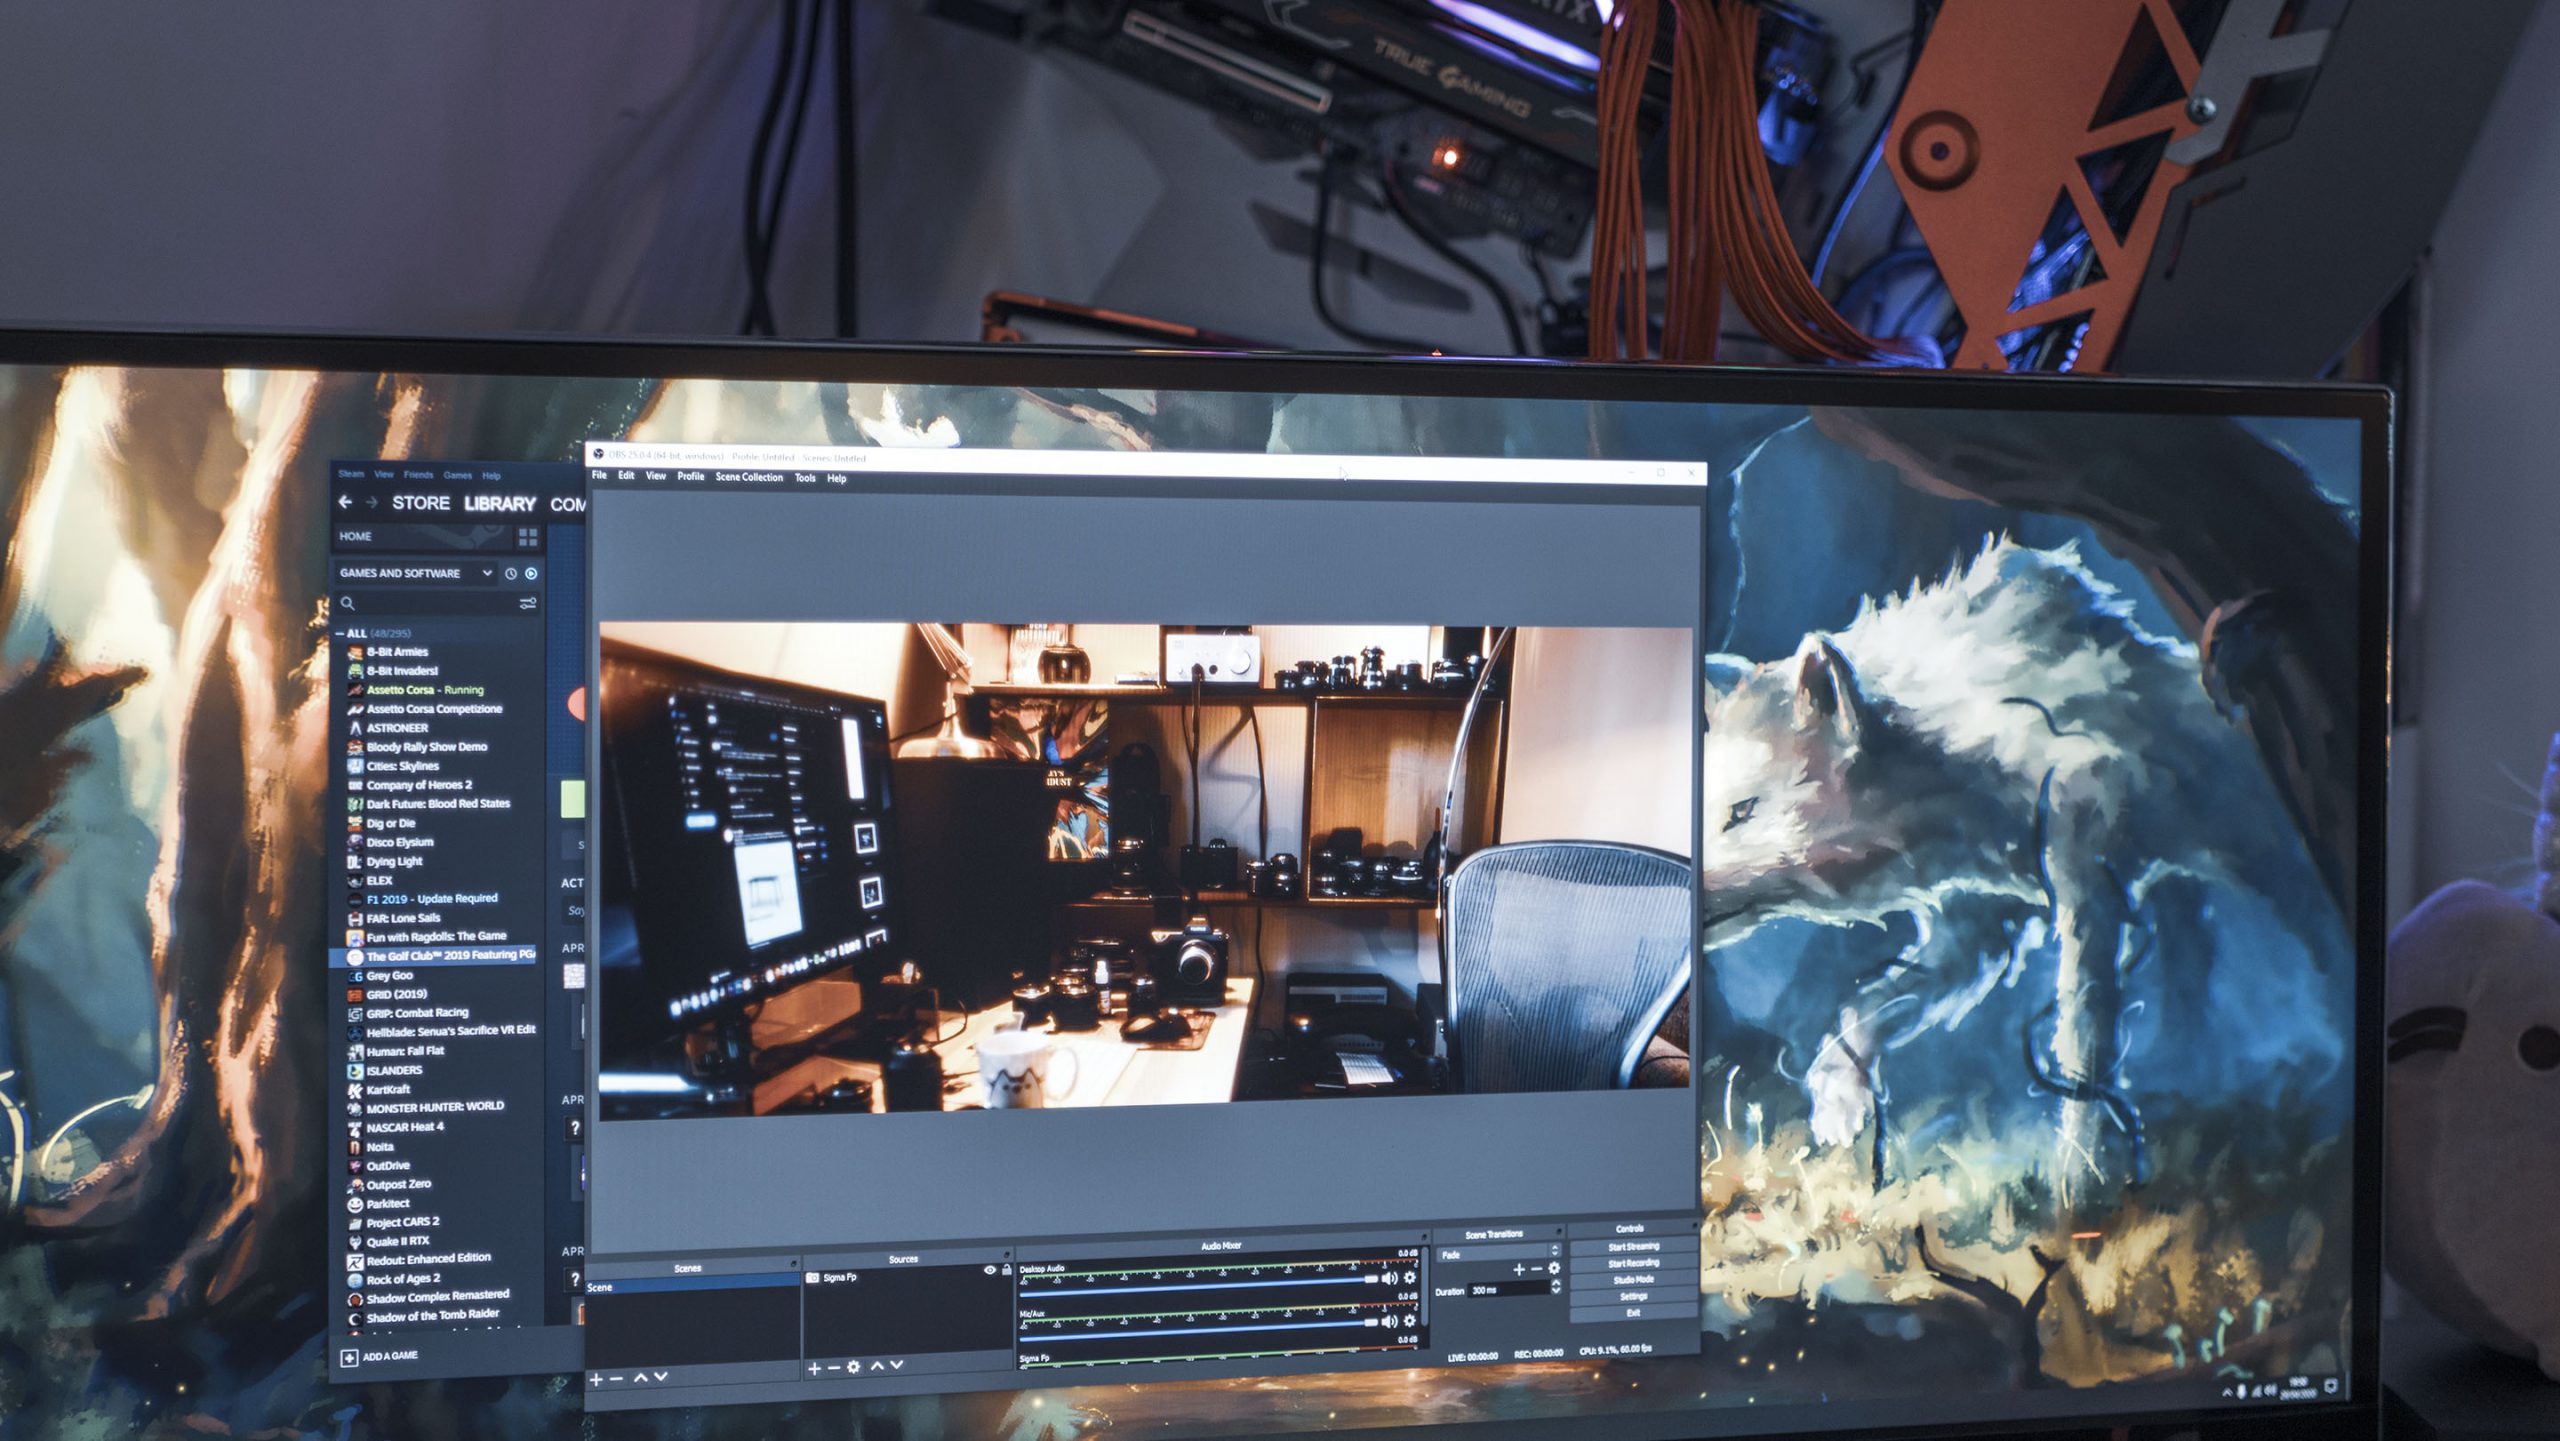
Task: Click Studio Mode button
Action: [1633, 1280]
